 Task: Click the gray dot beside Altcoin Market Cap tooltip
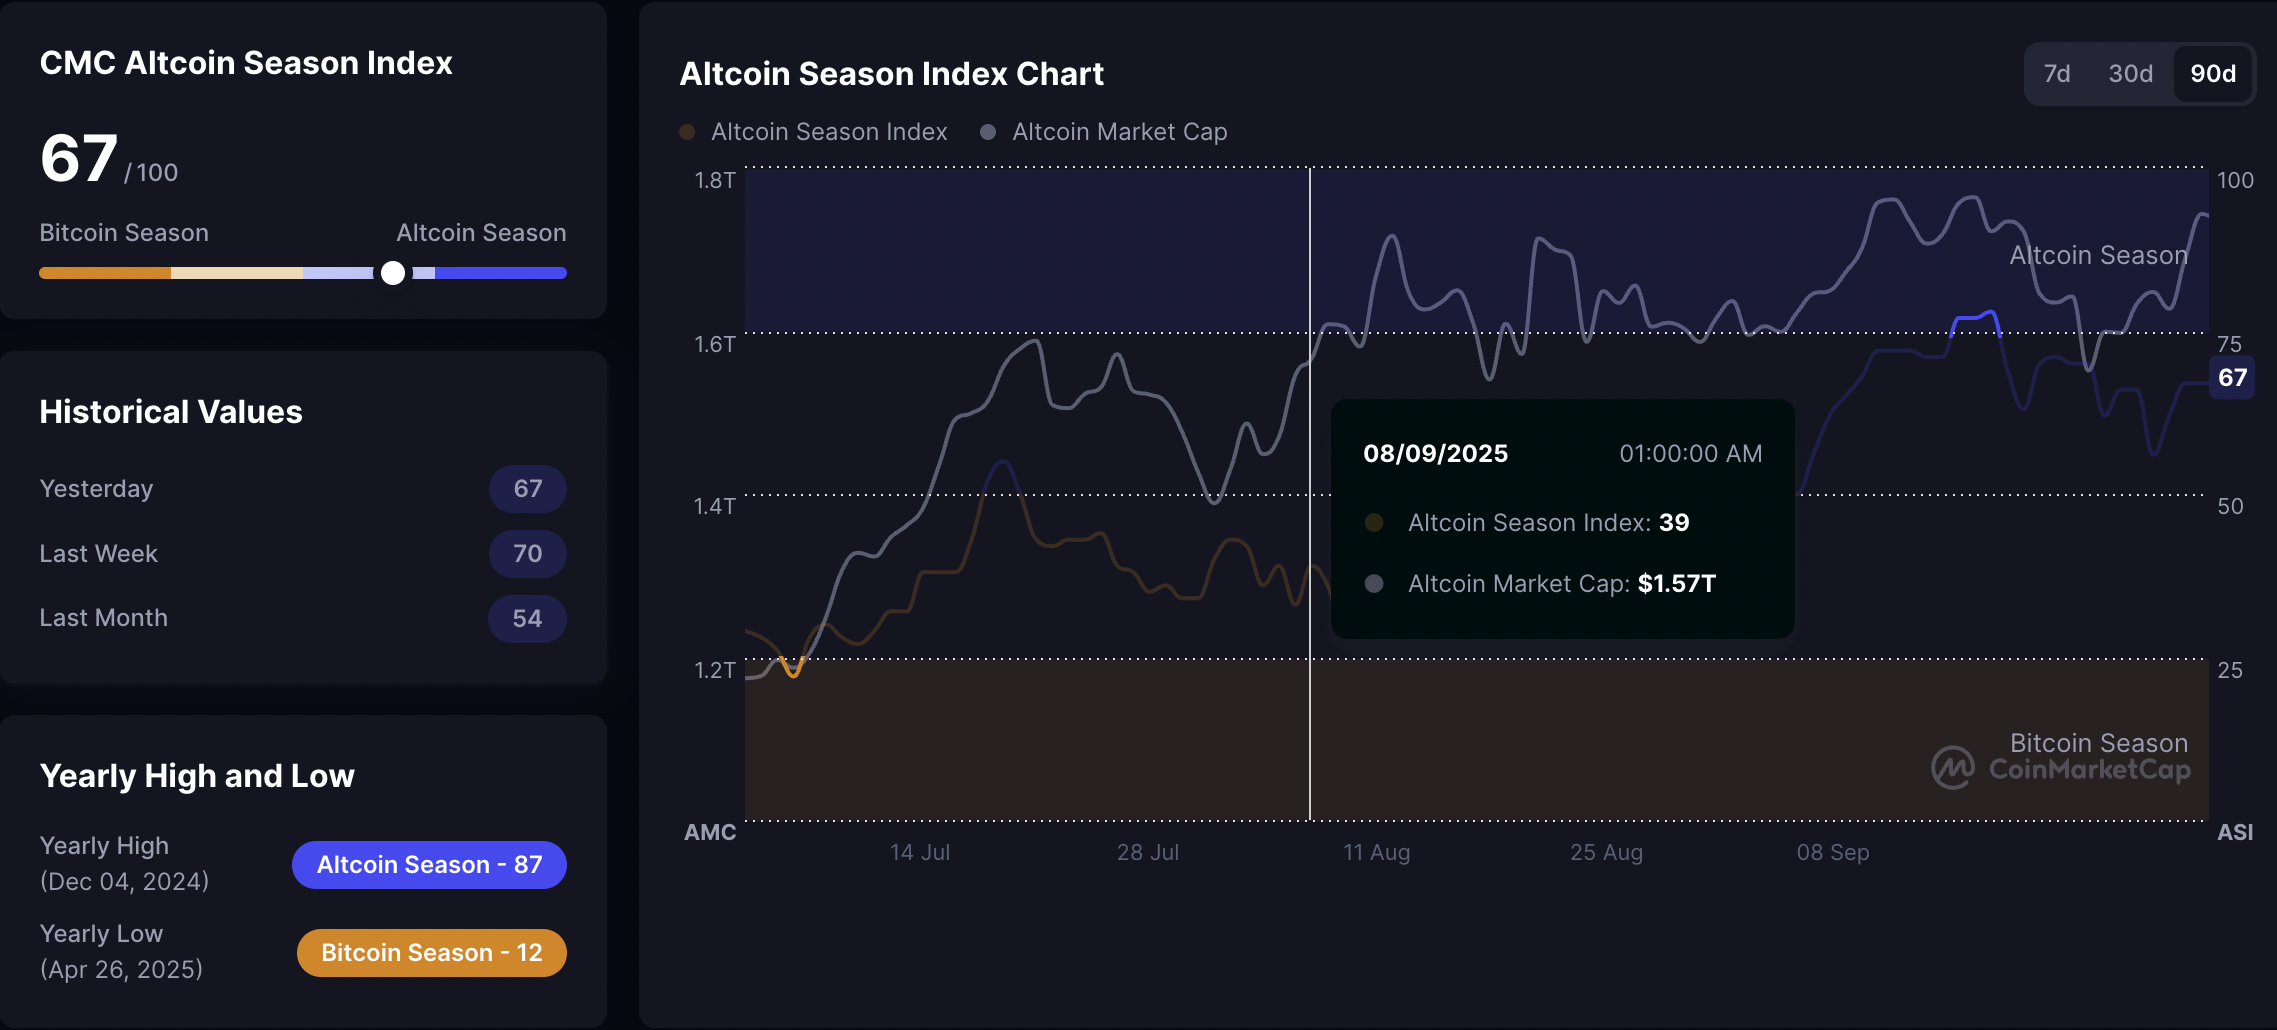1374,583
